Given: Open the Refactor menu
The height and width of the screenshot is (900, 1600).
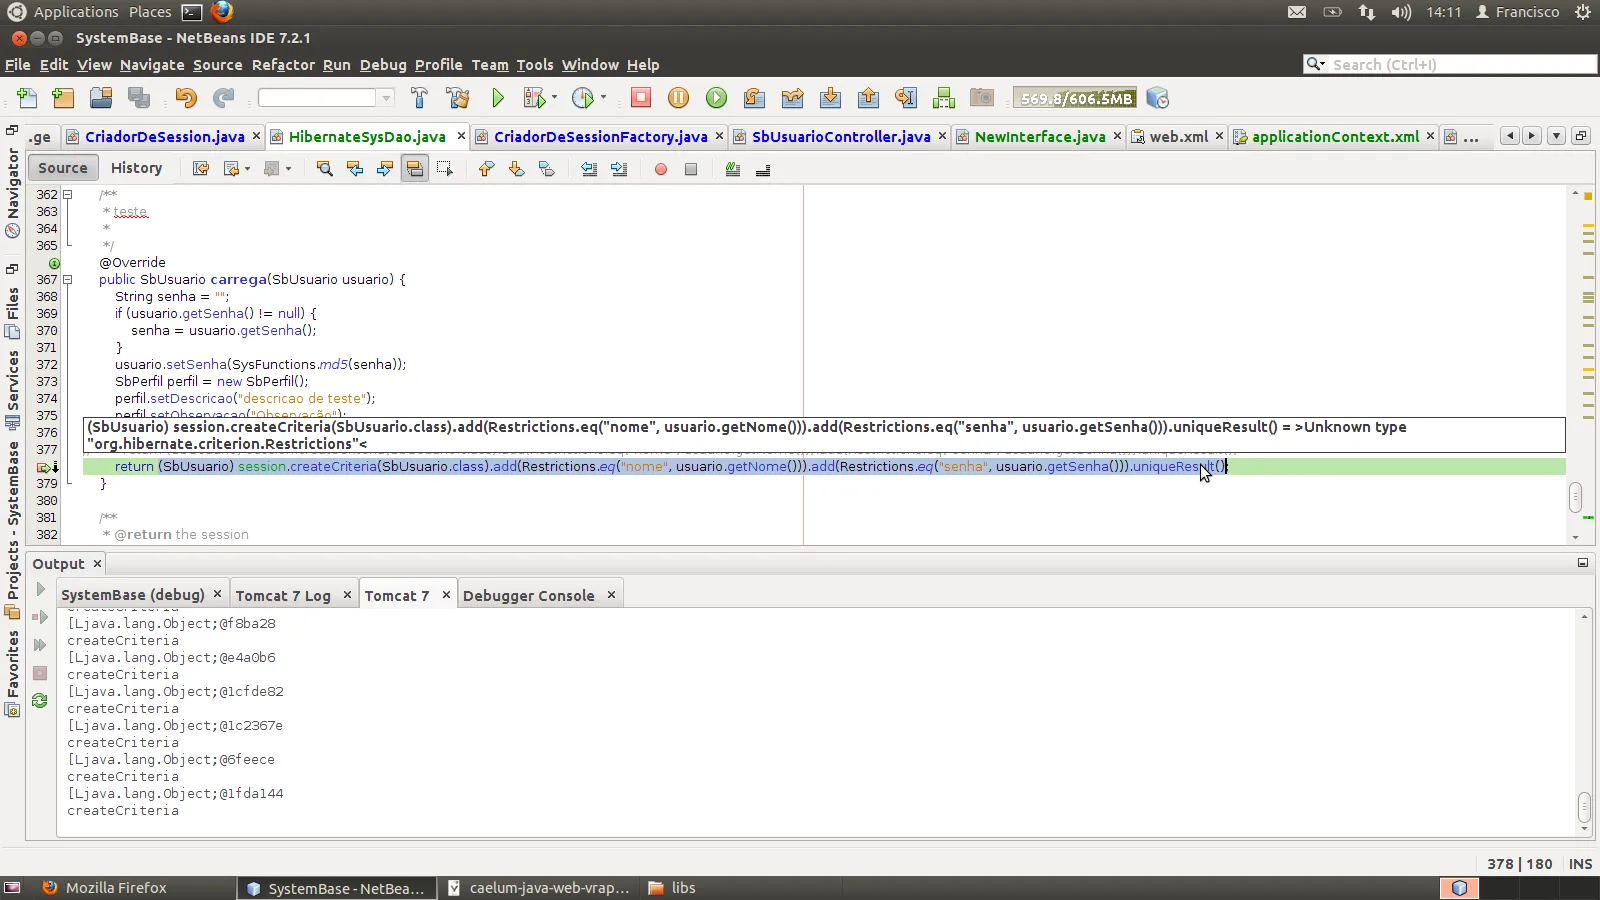Looking at the screenshot, I should tap(283, 65).
